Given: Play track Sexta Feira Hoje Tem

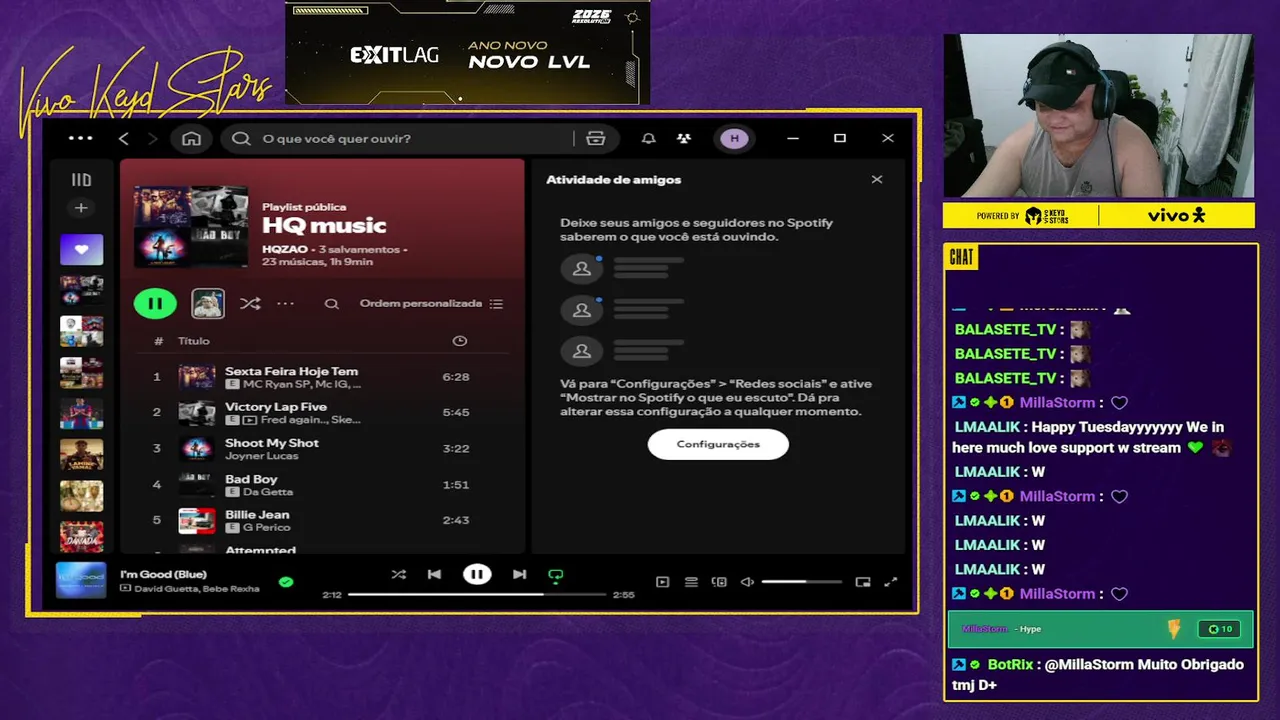Looking at the screenshot, I should coord(291,371).
